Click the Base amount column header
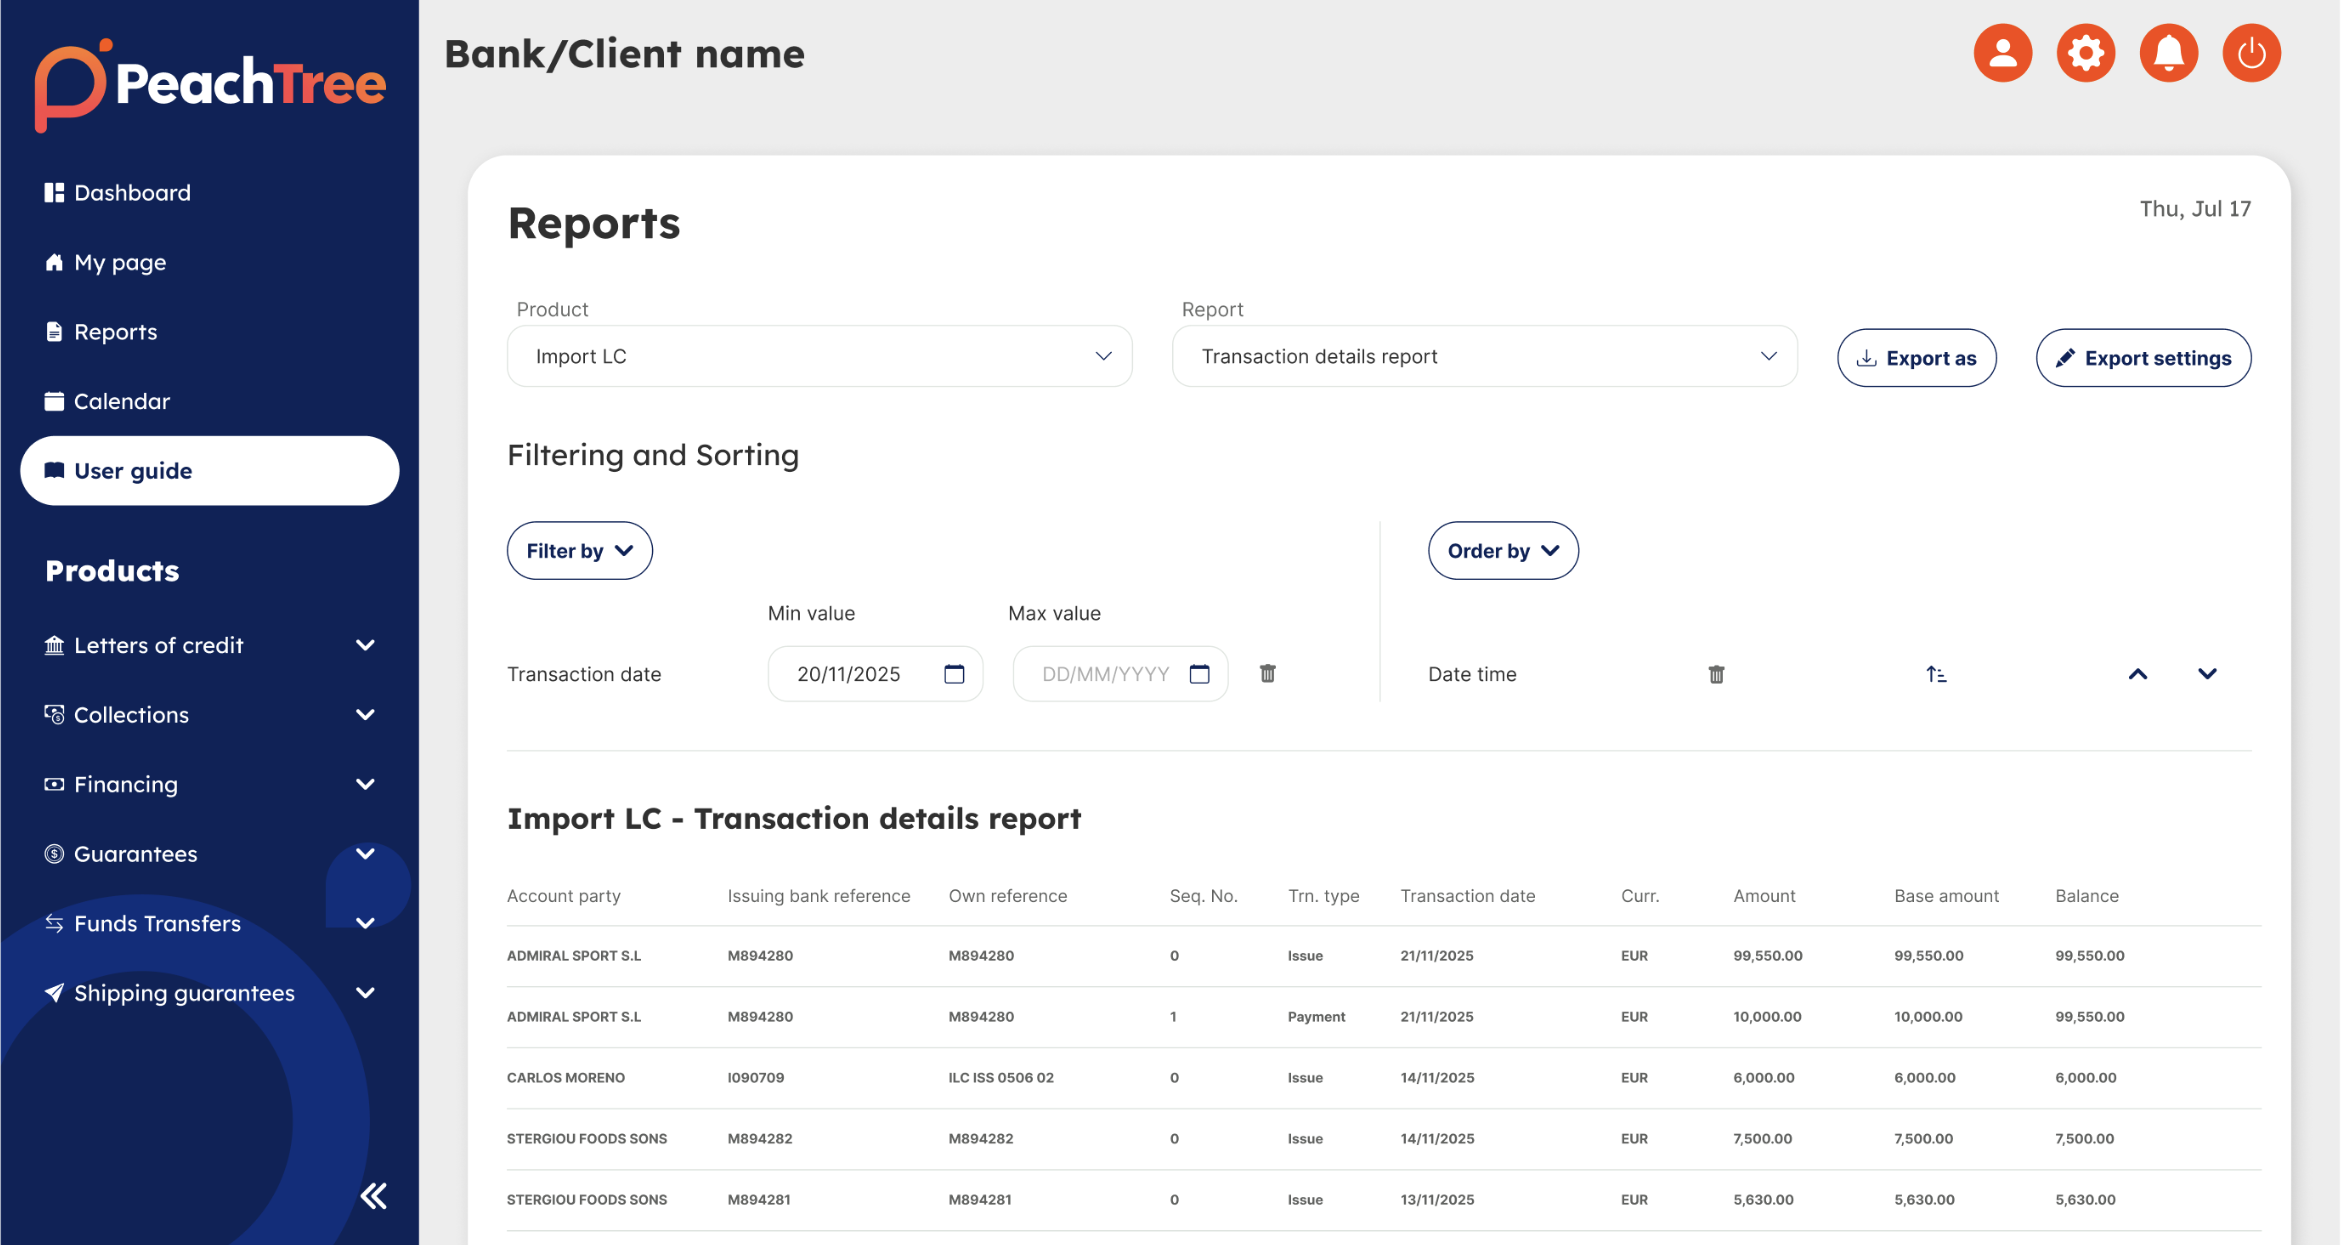2342x1245 pixels. [x=1946, y=895]
